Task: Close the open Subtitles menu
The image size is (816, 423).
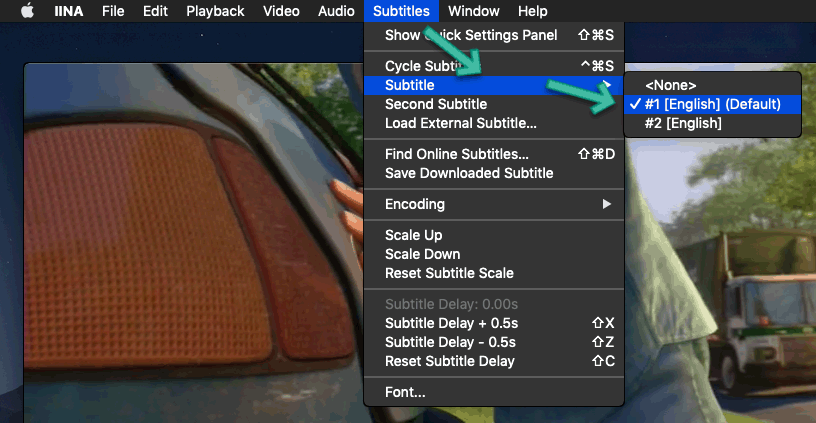Action: coord(401,11)
